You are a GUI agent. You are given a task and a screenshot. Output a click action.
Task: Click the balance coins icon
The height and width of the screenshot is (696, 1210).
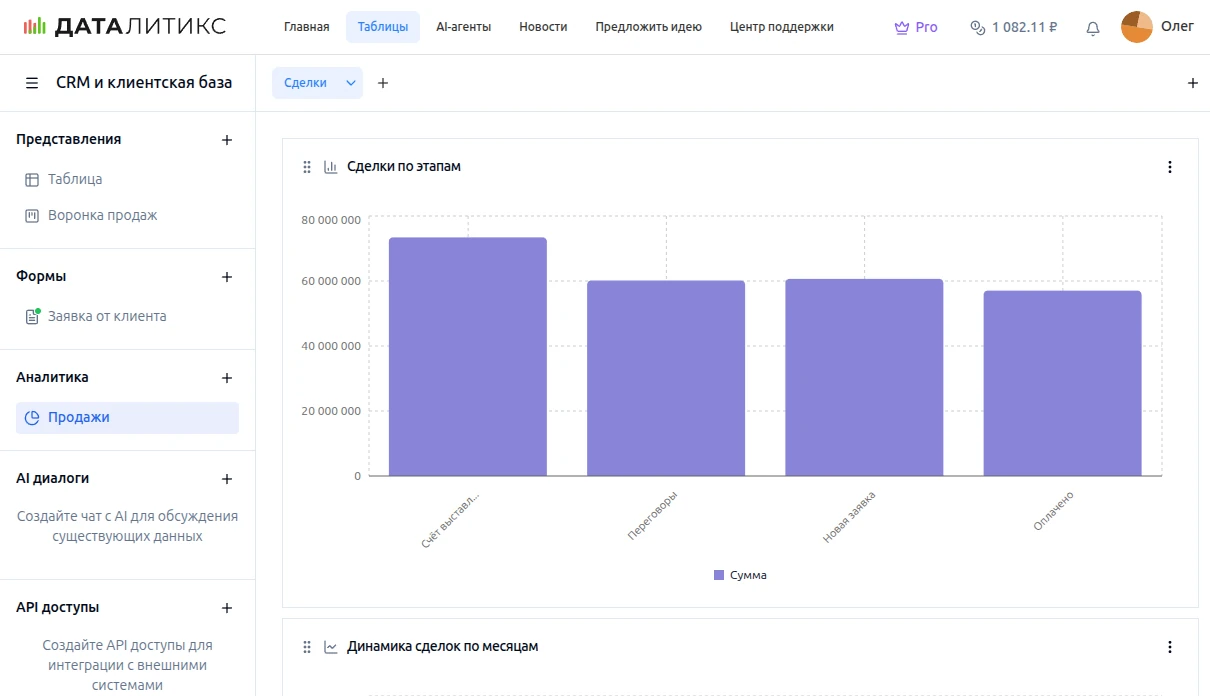pyautogui.click(x=978, y=28)
